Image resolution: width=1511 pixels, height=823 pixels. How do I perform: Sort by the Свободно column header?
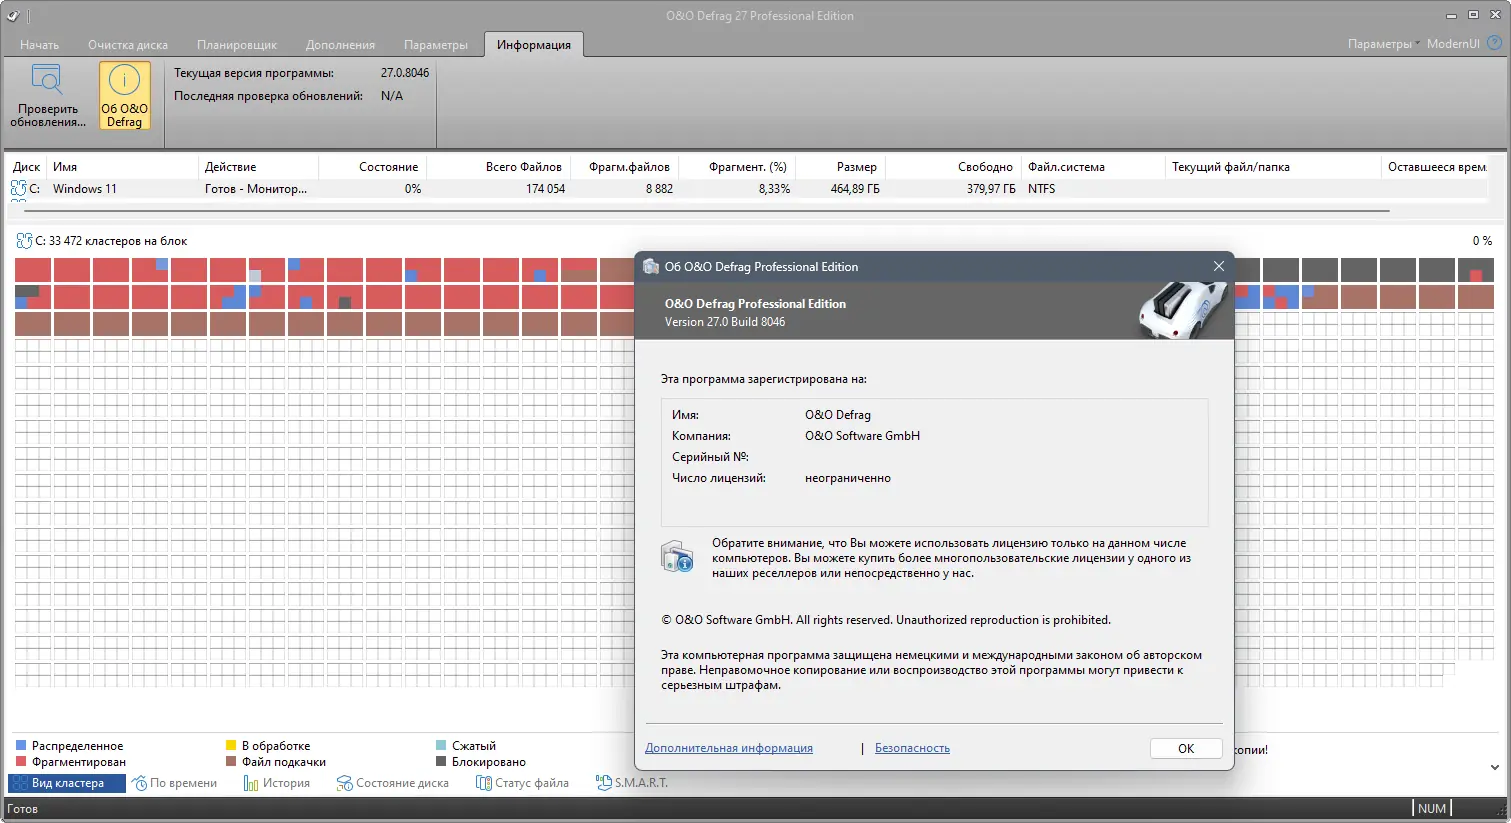pos(954,167)
